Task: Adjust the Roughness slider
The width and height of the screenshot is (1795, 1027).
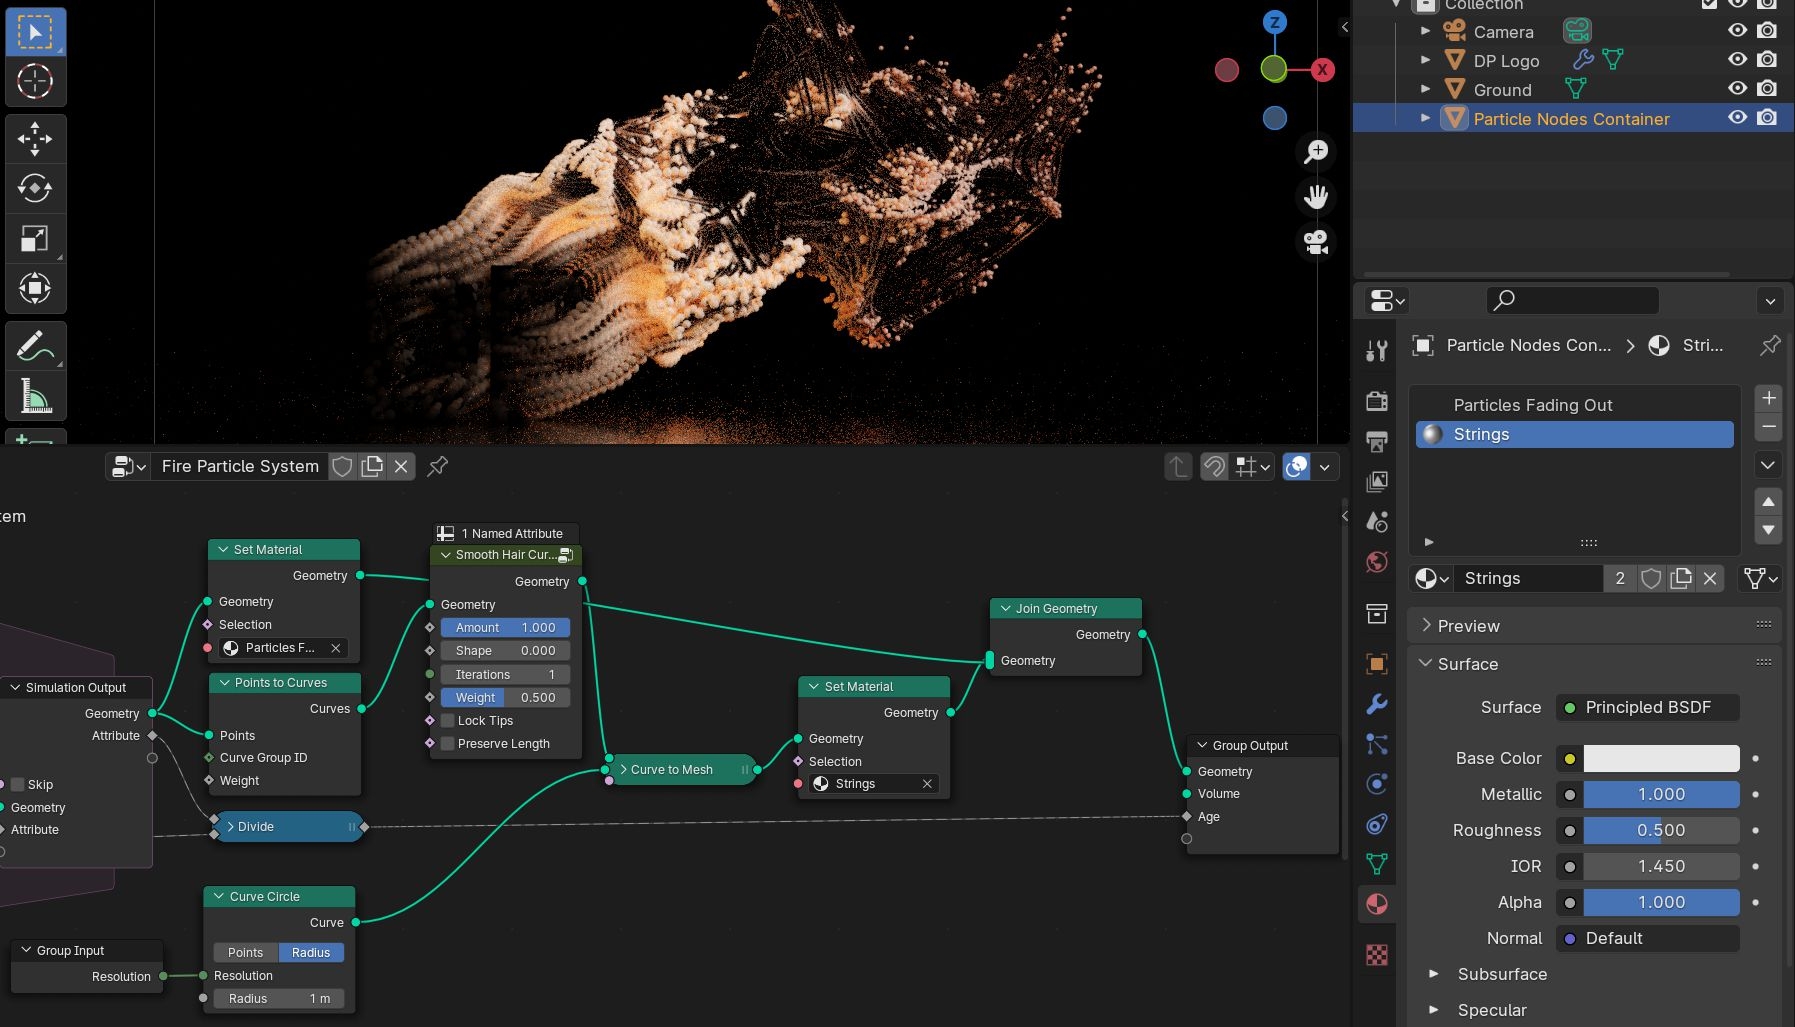Action: pos(1661,831)
